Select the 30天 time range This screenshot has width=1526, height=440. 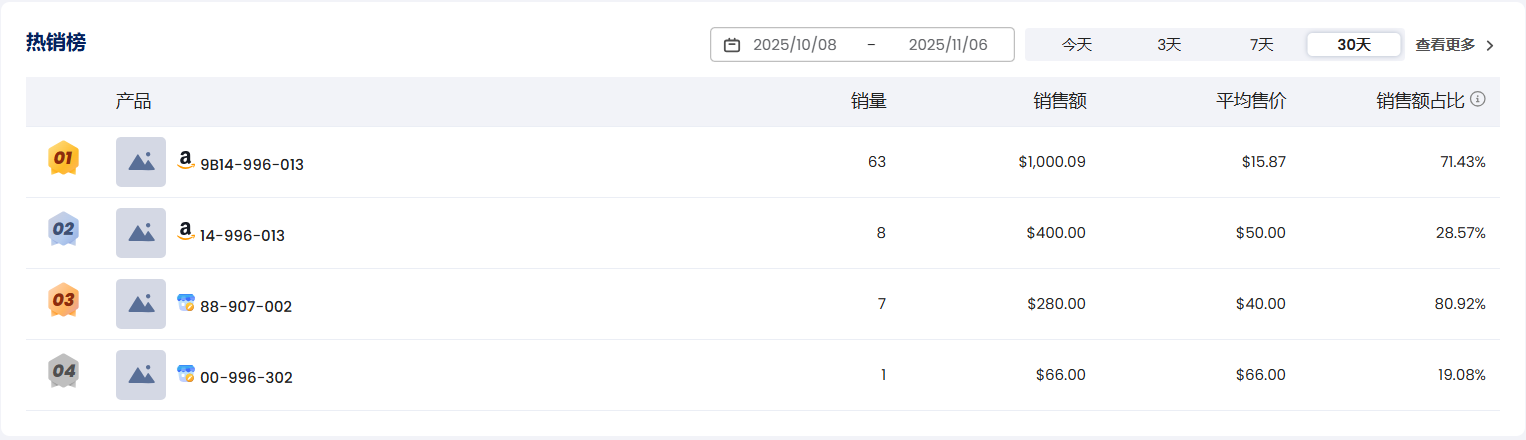(x=1353, y=45)
